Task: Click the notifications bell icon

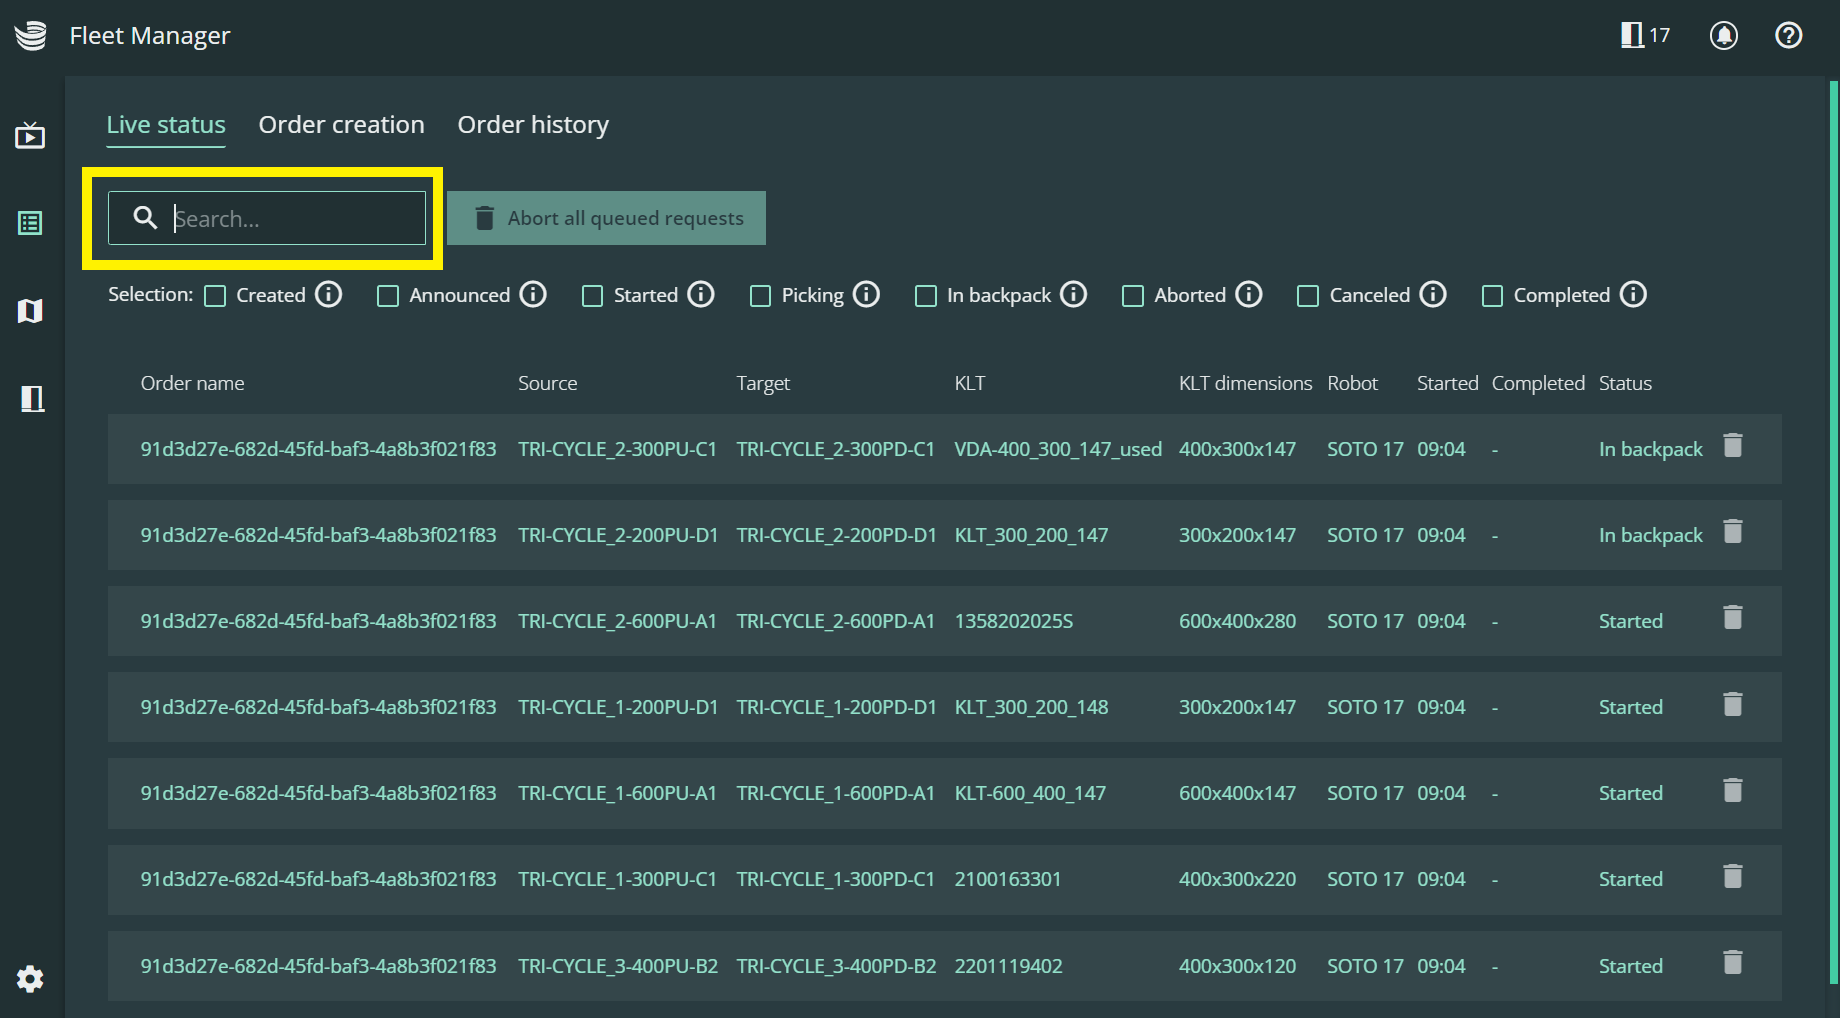Action: (1723, 36)
